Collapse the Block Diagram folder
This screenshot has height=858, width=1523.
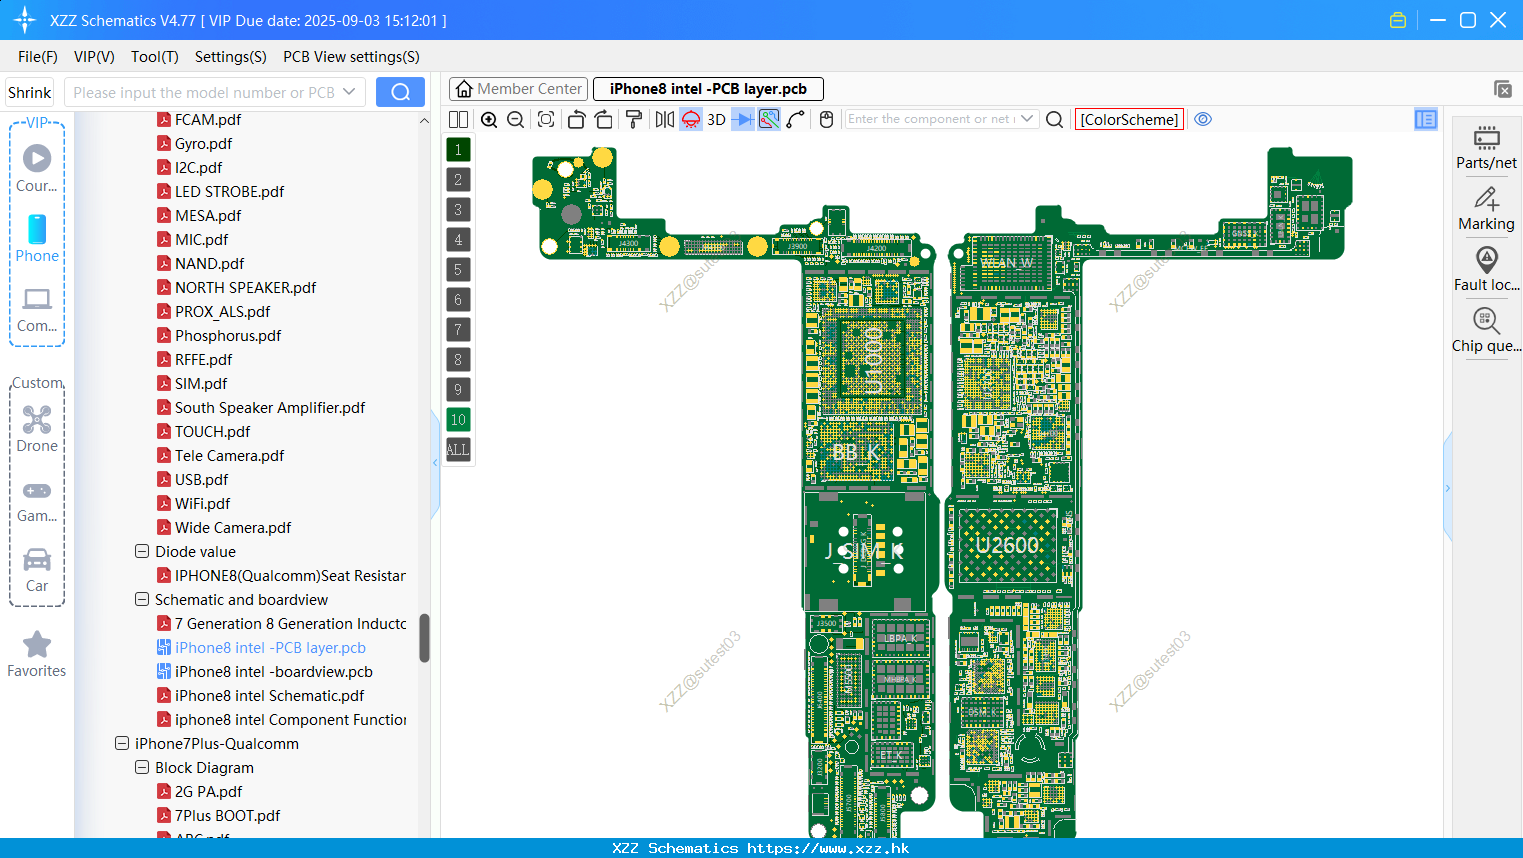[x=142, y=767]
